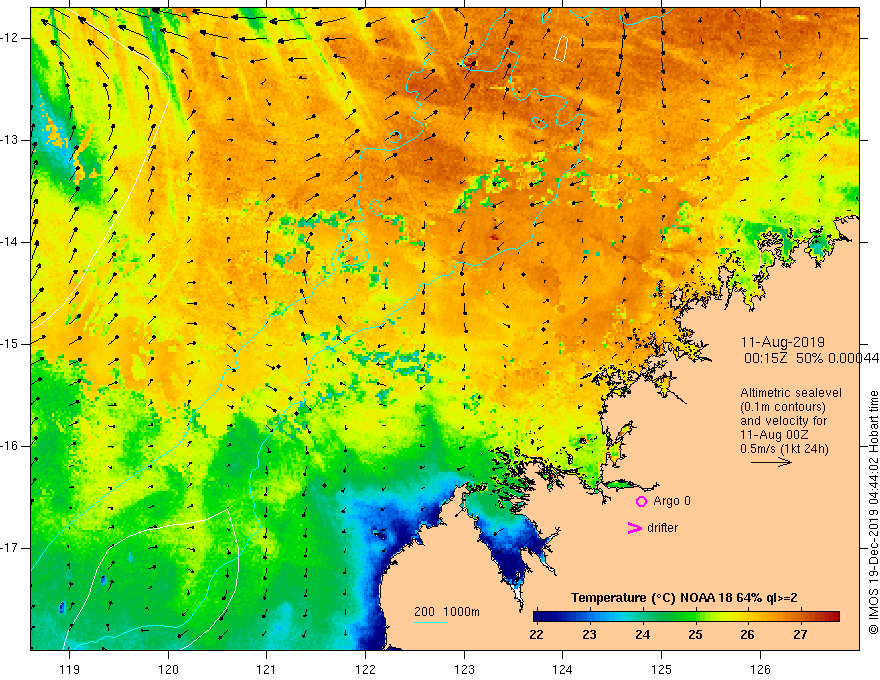Click '0.5m/s (1kt 24h)' text
The width and height of the screenshot is (880, 680).
click(784, 449)
